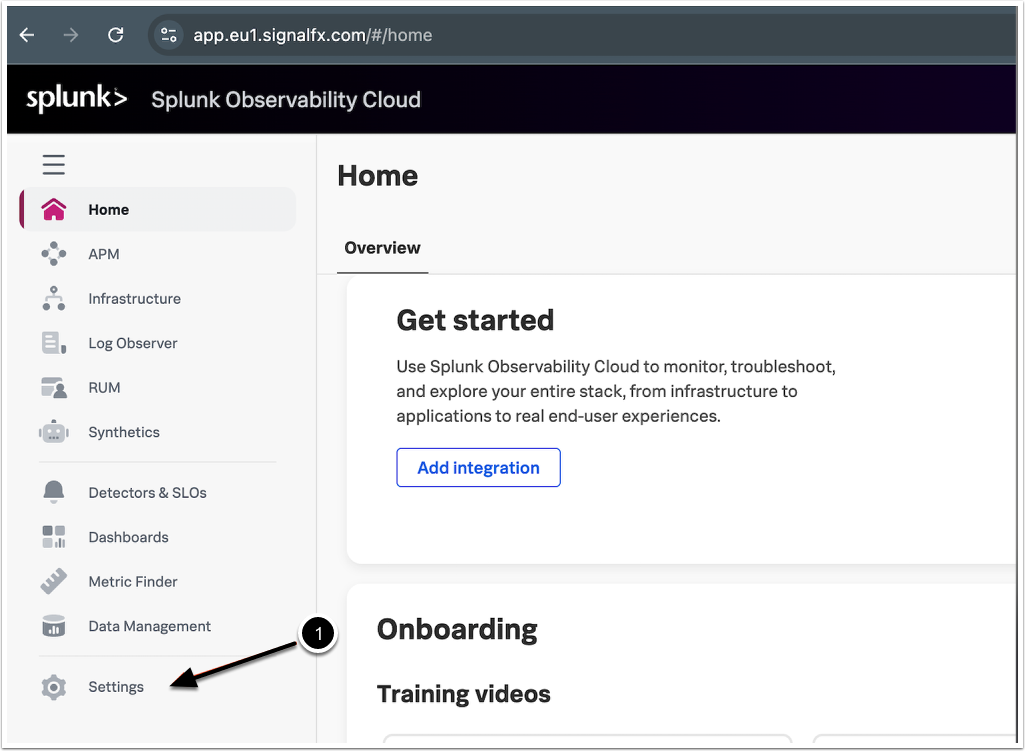
Task: Switch to the Overview tab
Action: [382, 248]
